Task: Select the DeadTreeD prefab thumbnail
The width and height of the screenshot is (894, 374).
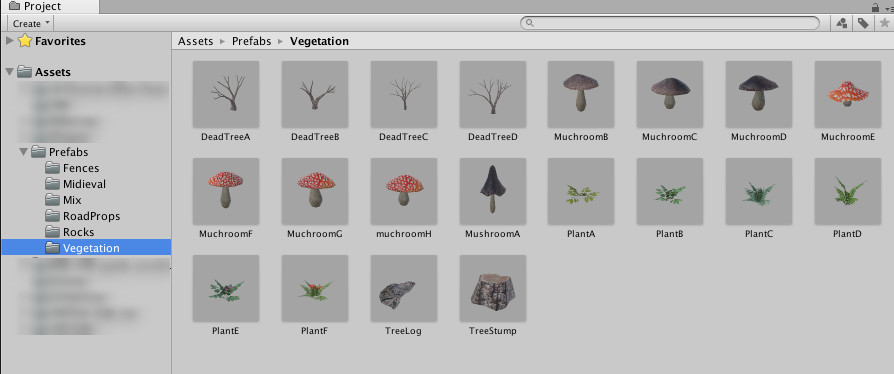Action: pyautogui.click(x=493, y=94)
